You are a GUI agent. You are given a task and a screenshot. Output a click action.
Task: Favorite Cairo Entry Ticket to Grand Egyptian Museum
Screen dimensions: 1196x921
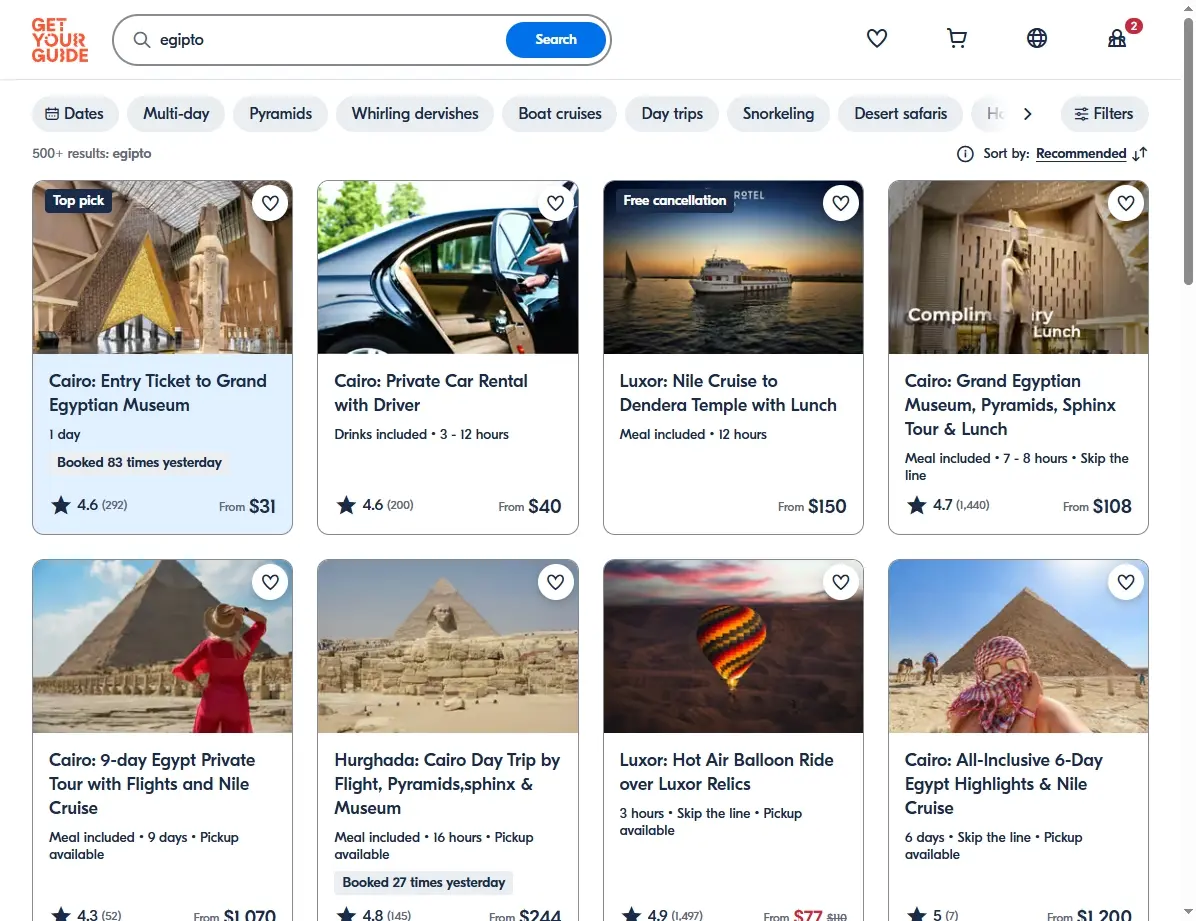click(x=270, y=203)
